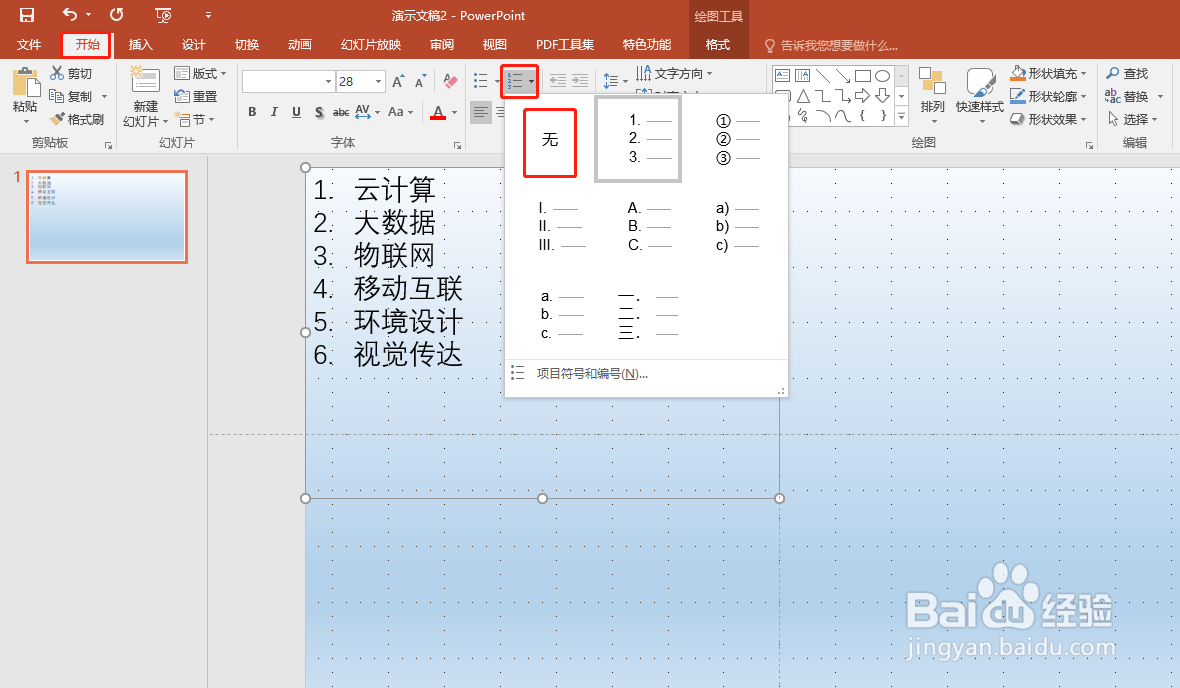Viewport: 1180px width, 688px height.
Task: Decrease list indent level
Action: [x=558, y=81]
